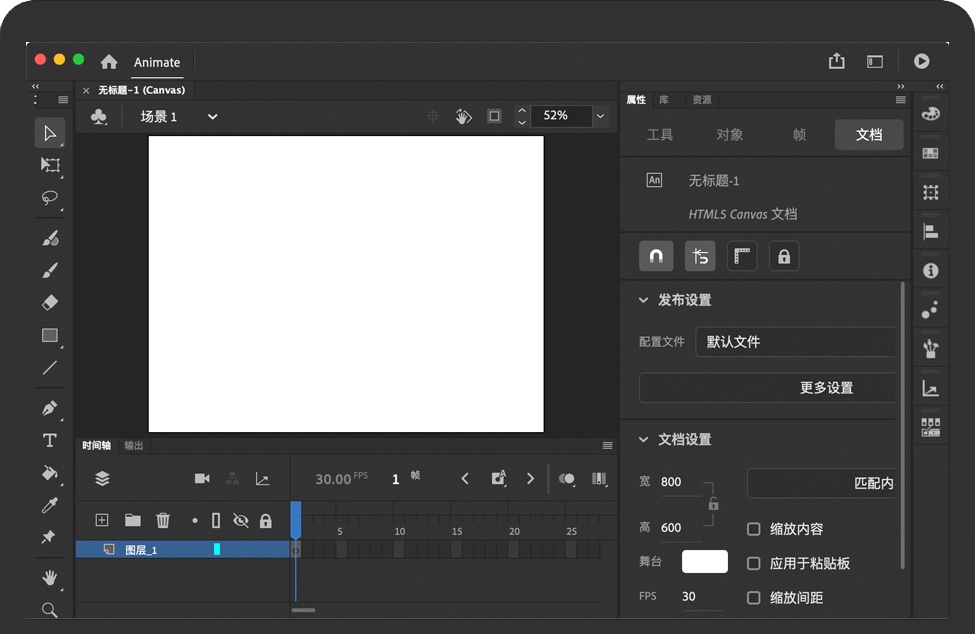Open the 场景 1 scene dropdown
The width and height of the screenshot is (975, 634).
coord(212,117)
